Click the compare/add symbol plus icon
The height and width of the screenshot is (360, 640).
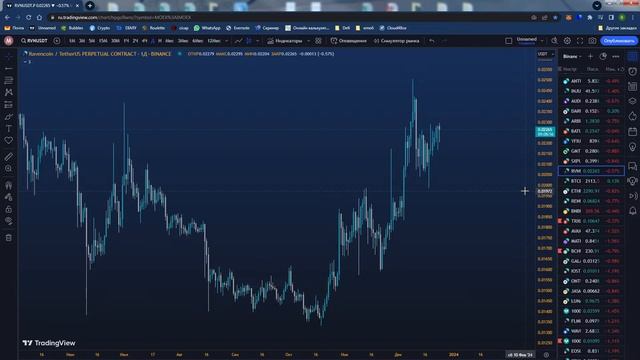[57, 41]
